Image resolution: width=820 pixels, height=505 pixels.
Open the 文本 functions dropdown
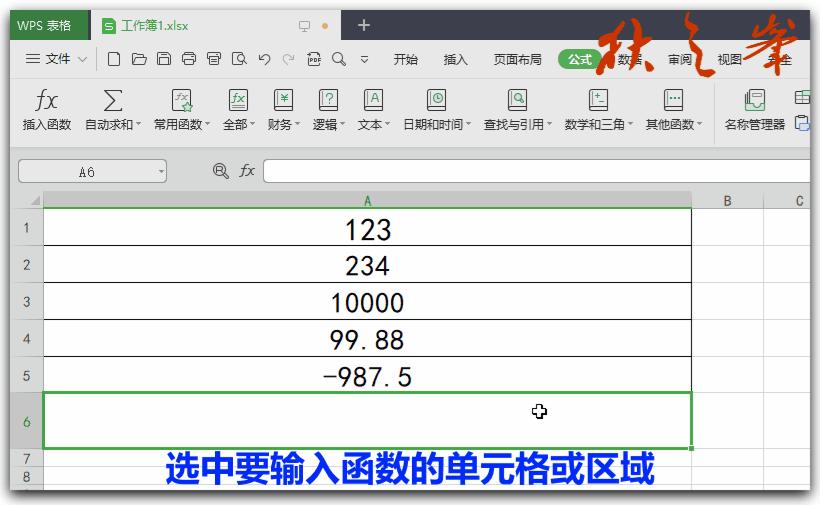pos(373,109)
